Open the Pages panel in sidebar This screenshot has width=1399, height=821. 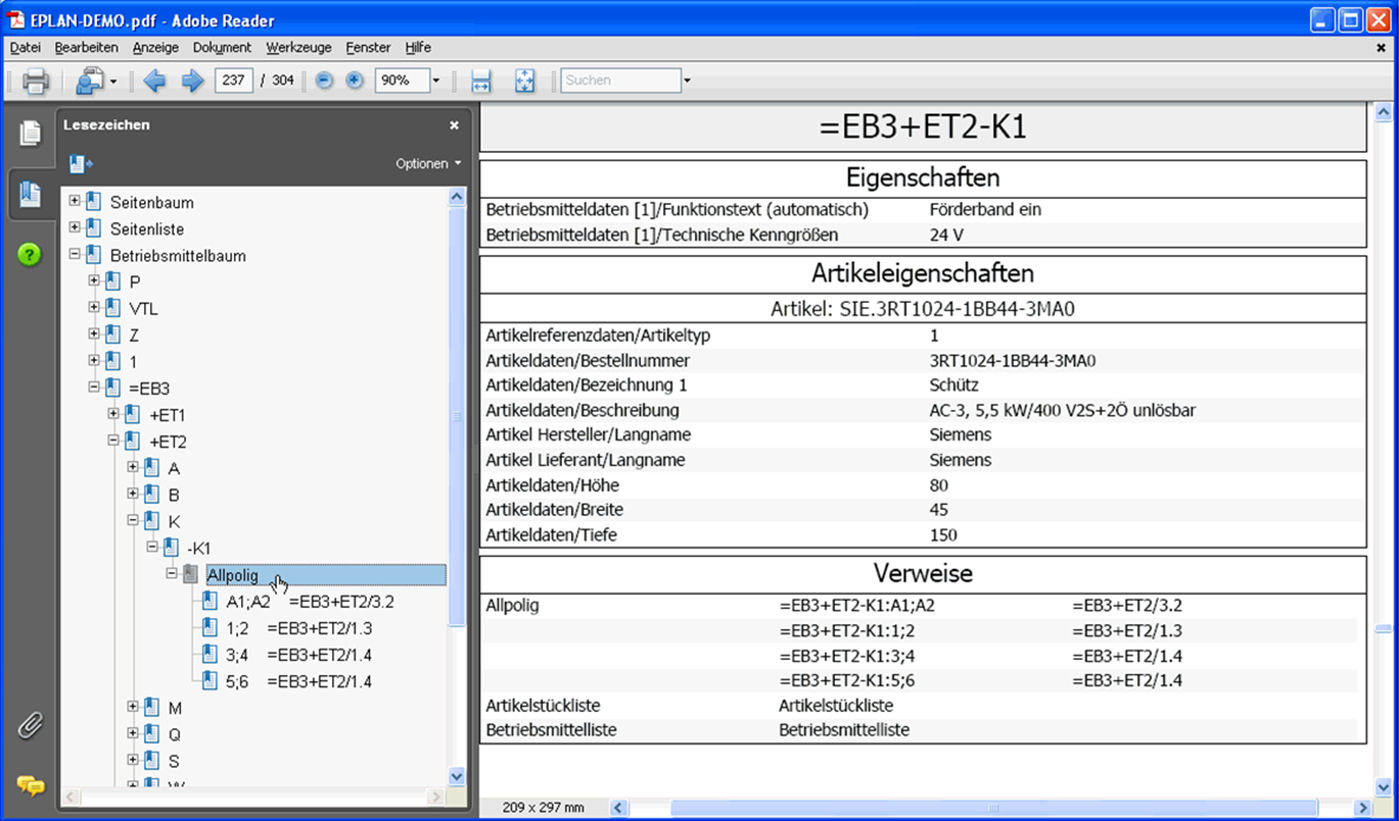tap(30, 132)
